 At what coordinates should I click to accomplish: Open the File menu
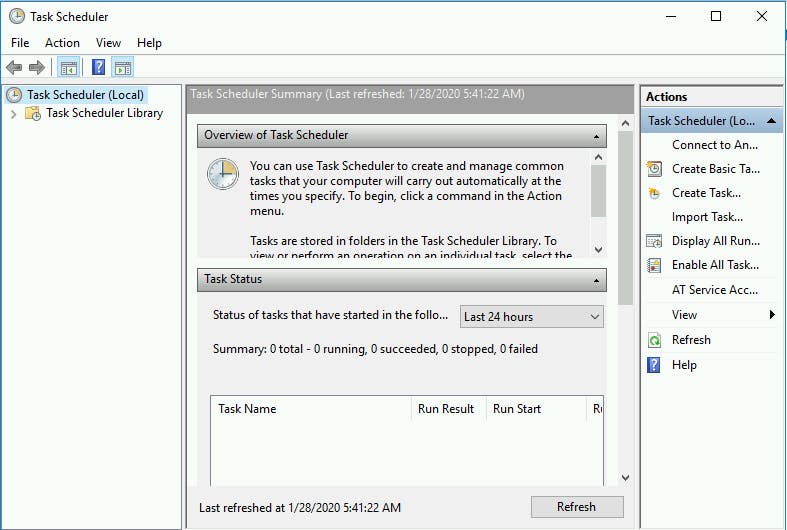tap(20, 43)
